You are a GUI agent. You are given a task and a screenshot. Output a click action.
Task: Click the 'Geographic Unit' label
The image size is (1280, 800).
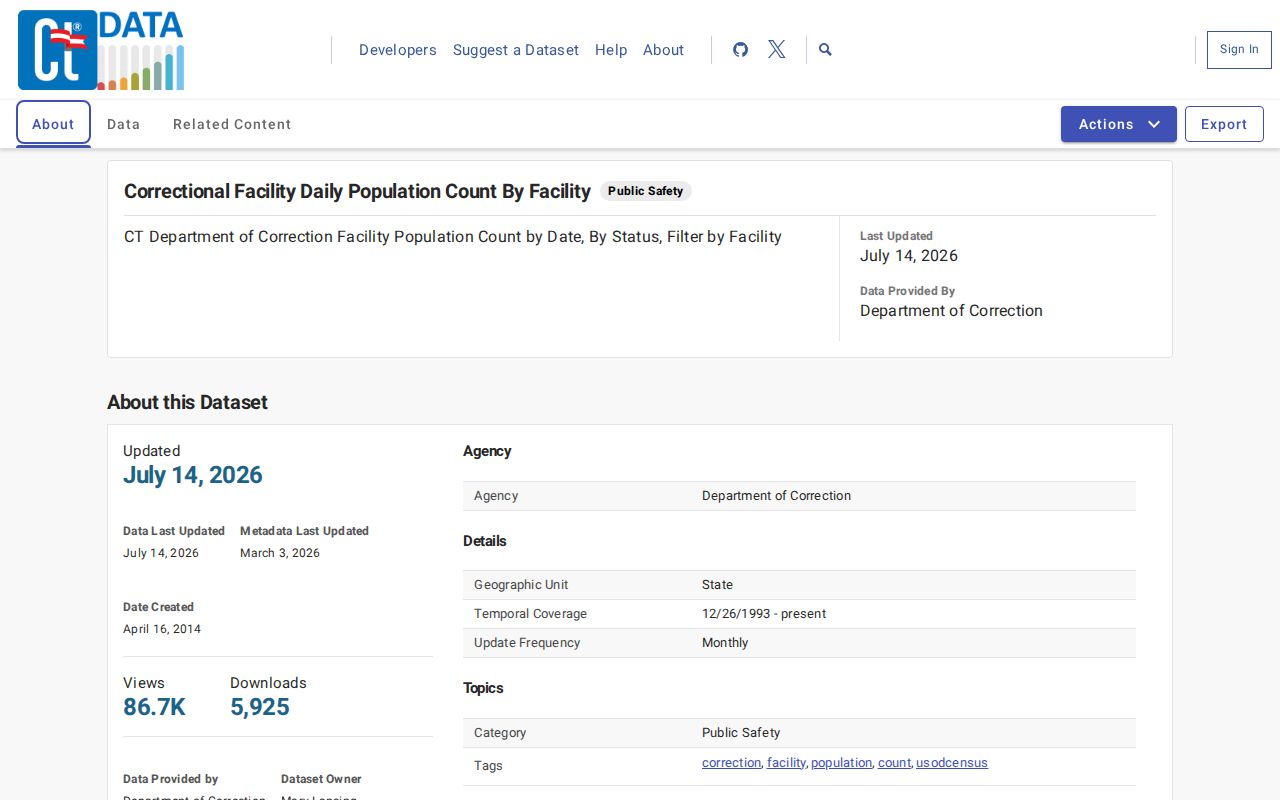[521, 585]
